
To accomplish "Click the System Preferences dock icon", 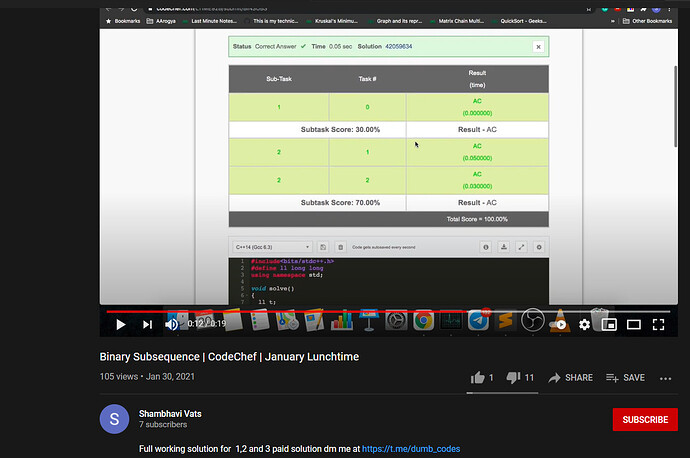I will pos(396,320).
